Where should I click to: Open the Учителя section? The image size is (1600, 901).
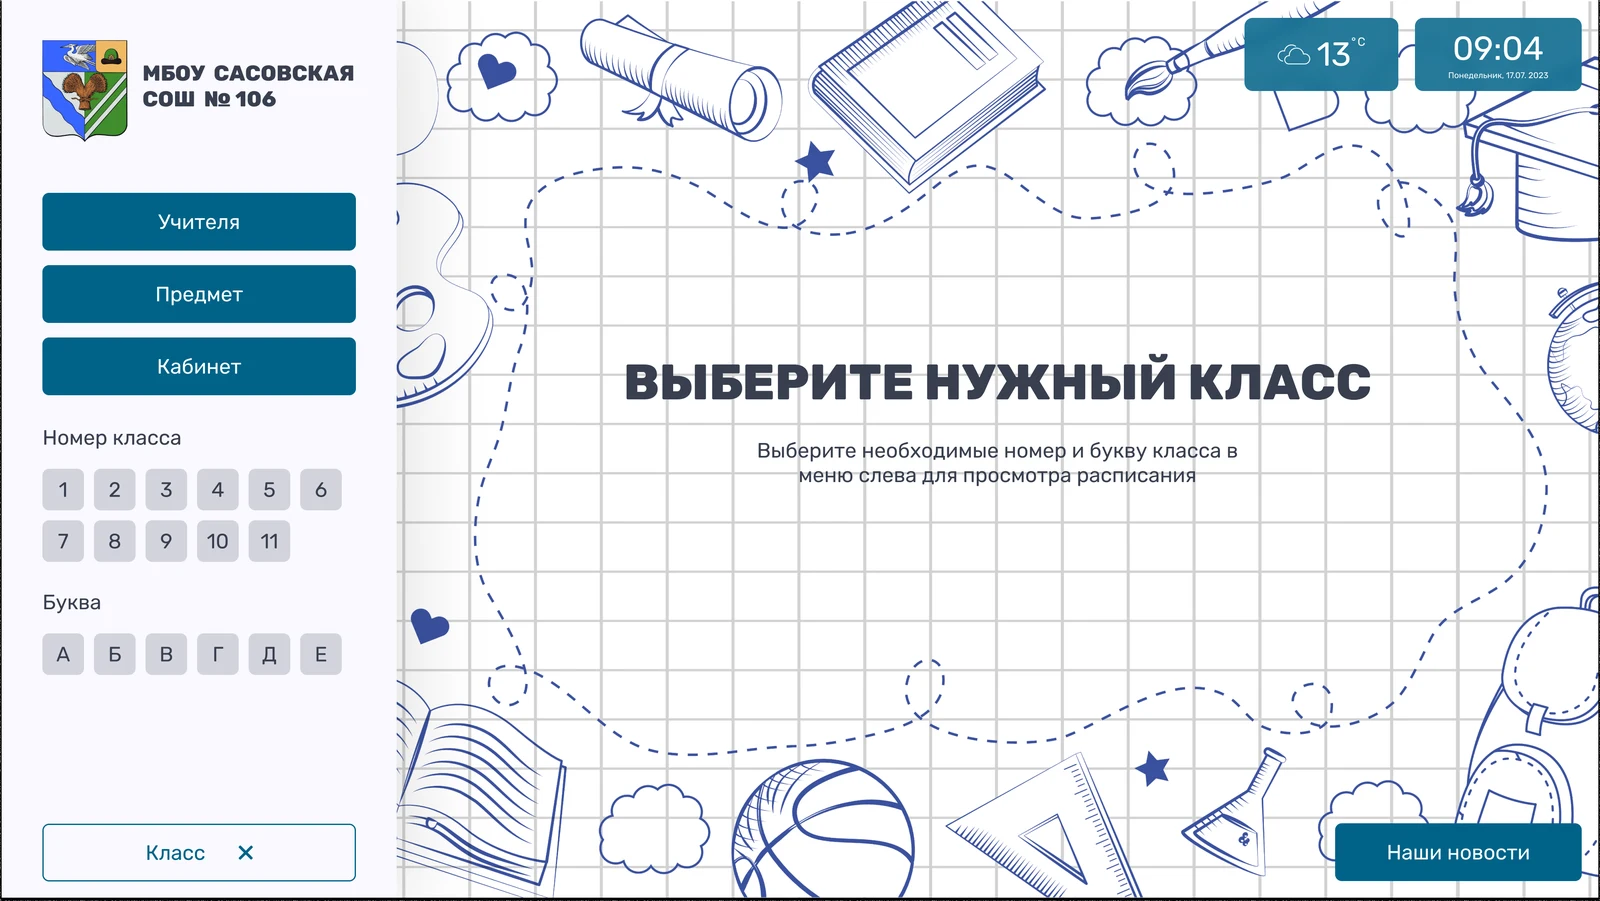coord(199,222)
